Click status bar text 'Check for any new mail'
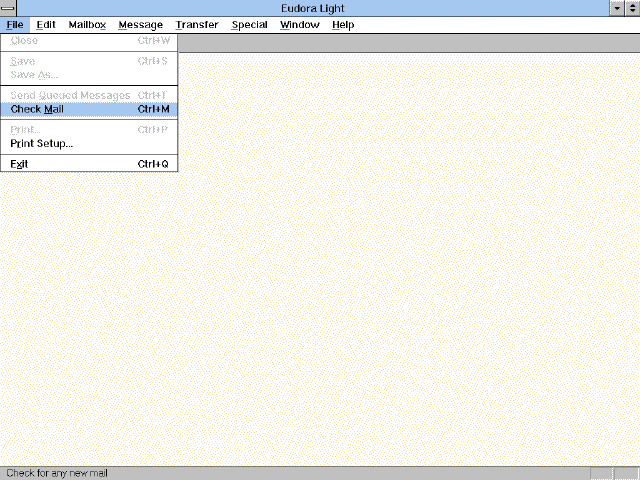 [x=57, y=473]
